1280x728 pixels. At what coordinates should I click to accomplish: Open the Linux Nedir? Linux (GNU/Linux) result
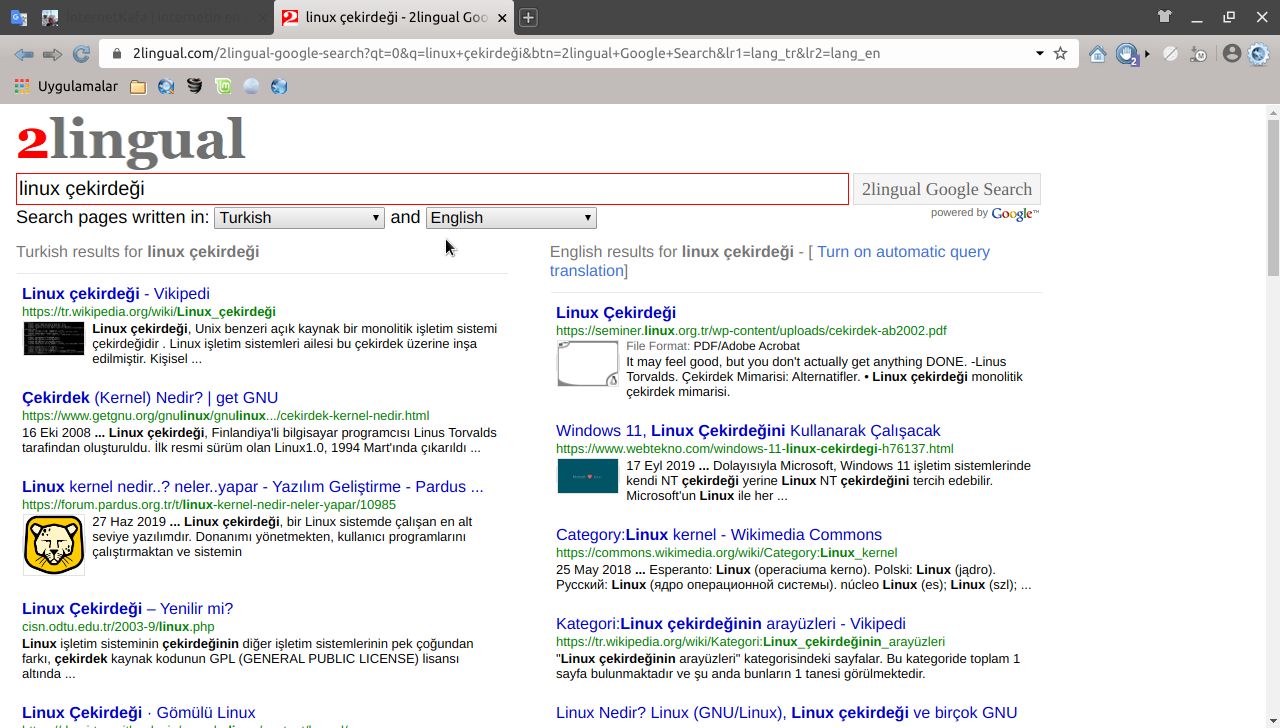pyautogui.click(x=787, y=712)
